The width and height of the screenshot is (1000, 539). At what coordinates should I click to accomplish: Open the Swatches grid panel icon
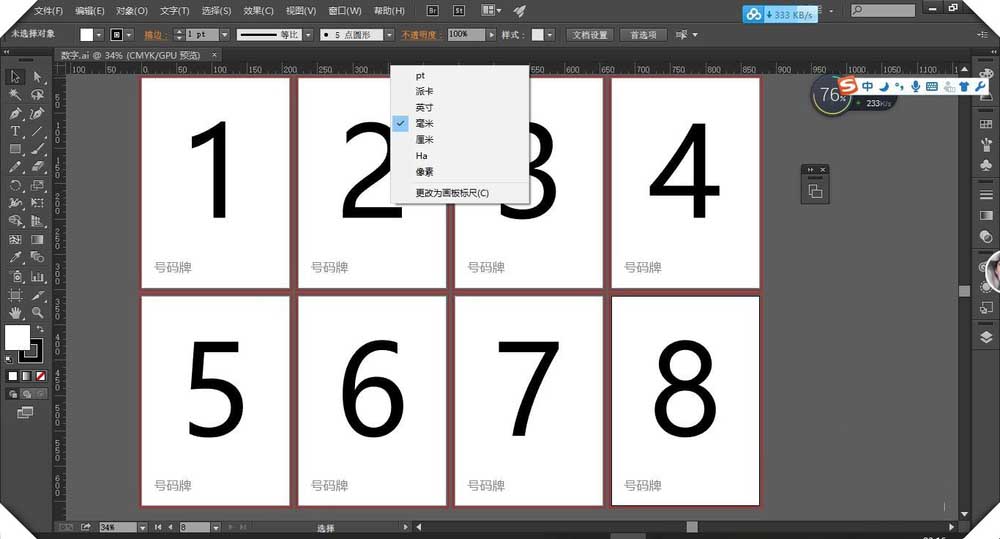(x=986, y=124)
